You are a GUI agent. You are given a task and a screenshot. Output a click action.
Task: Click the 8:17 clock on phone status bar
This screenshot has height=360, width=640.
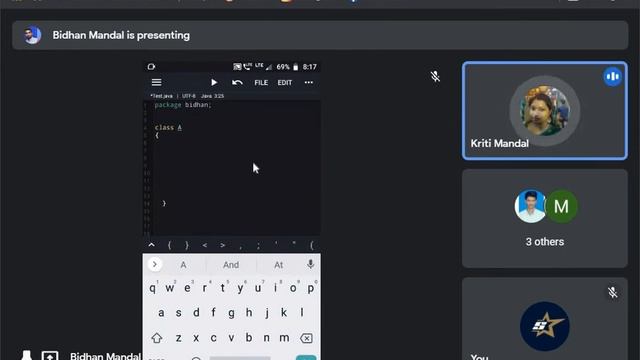310,67
